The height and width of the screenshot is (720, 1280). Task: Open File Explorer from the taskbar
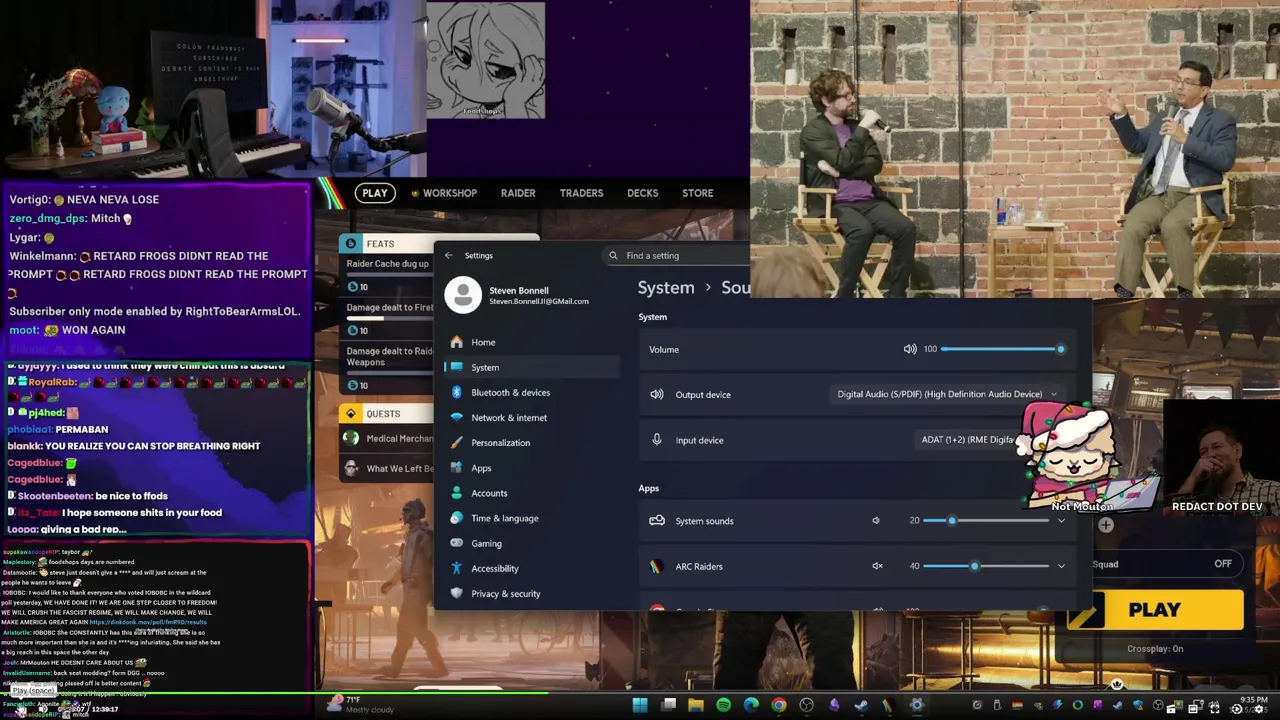(x=696, y=705)
